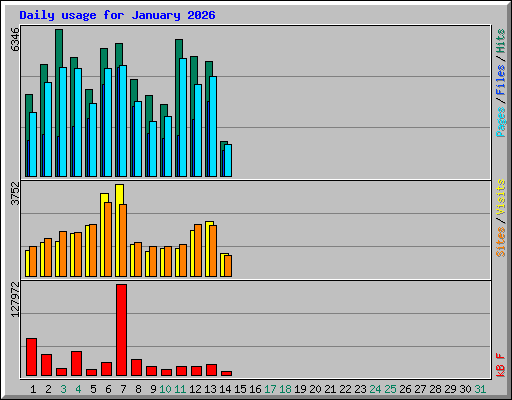Click green weekend day 10 label
The height and width of the screenshot is (400, 512).
click(165, 389)
